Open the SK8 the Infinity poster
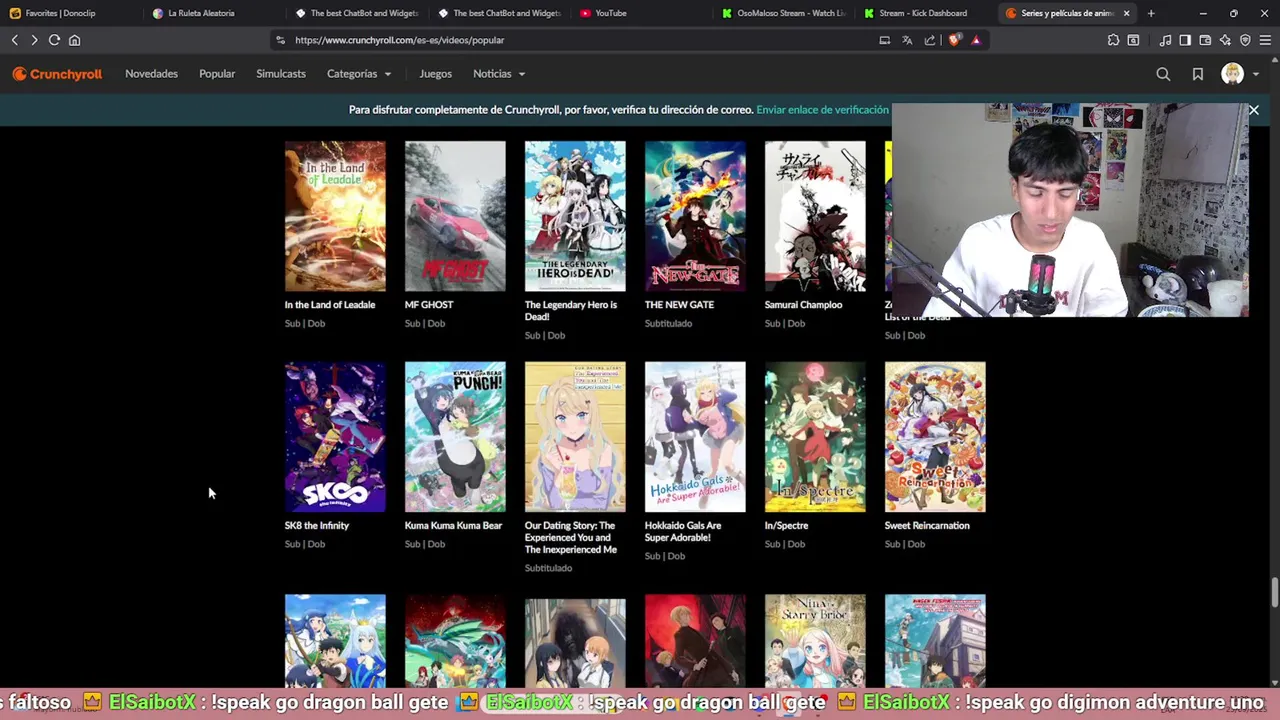The width and height of the screenshot is (1280, 720). (x=335, y=437)
